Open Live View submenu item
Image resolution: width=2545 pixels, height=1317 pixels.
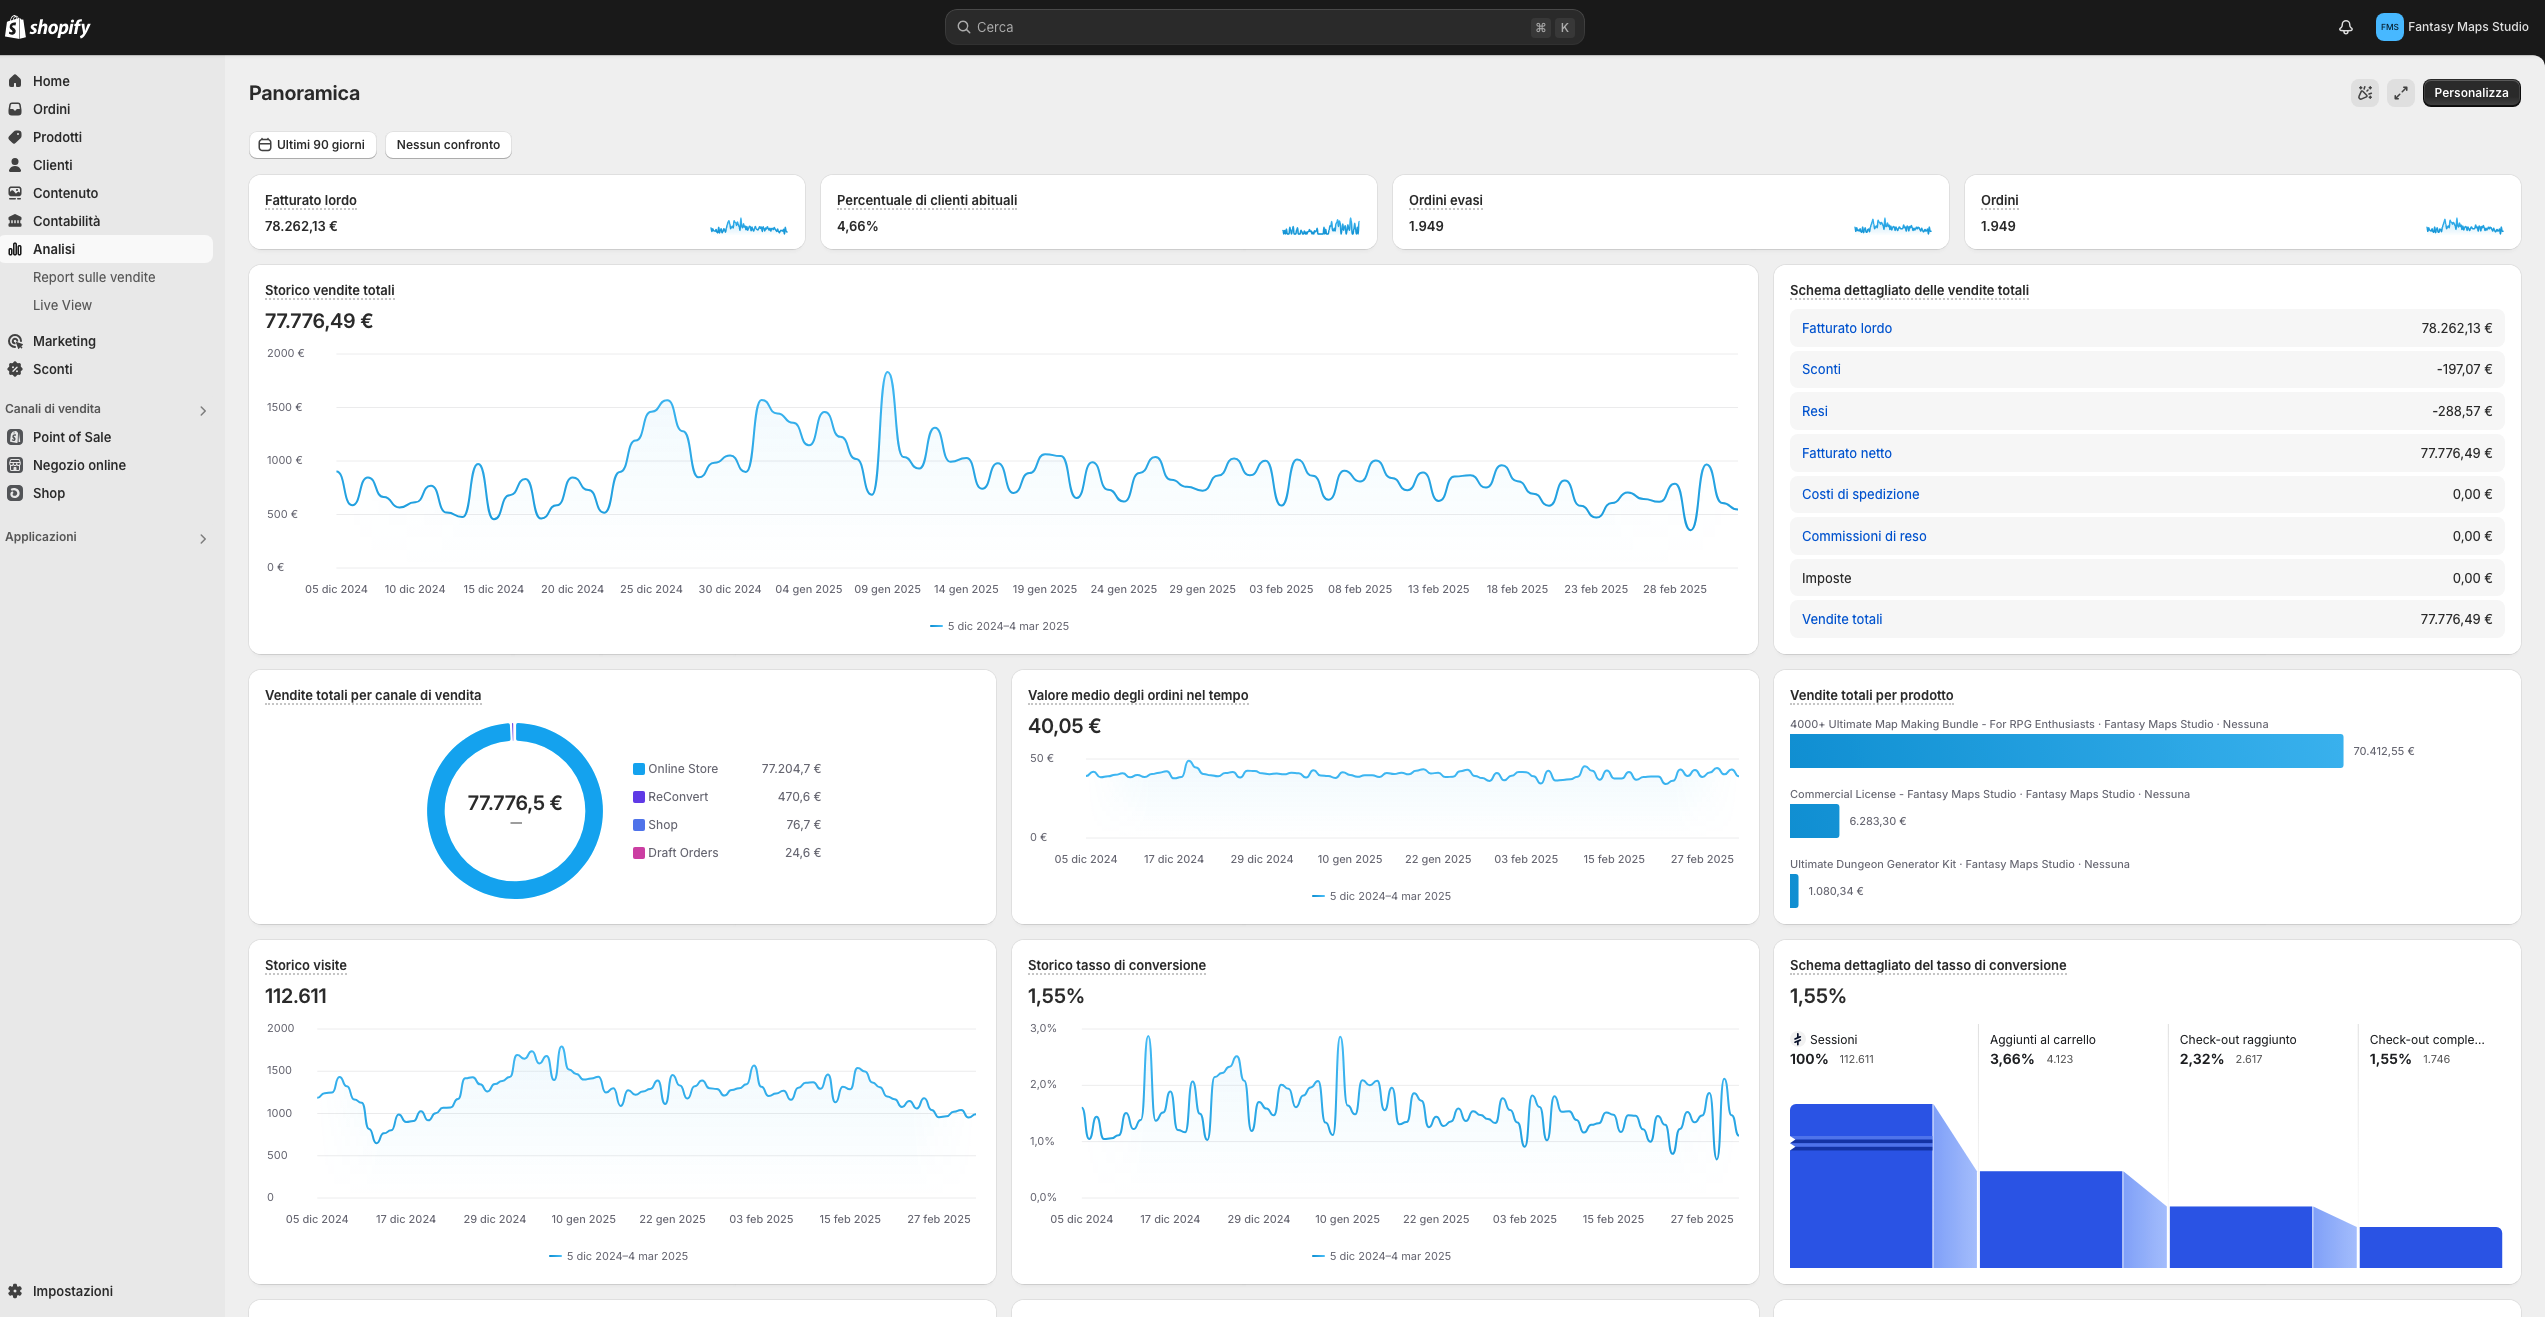(62, 305)
